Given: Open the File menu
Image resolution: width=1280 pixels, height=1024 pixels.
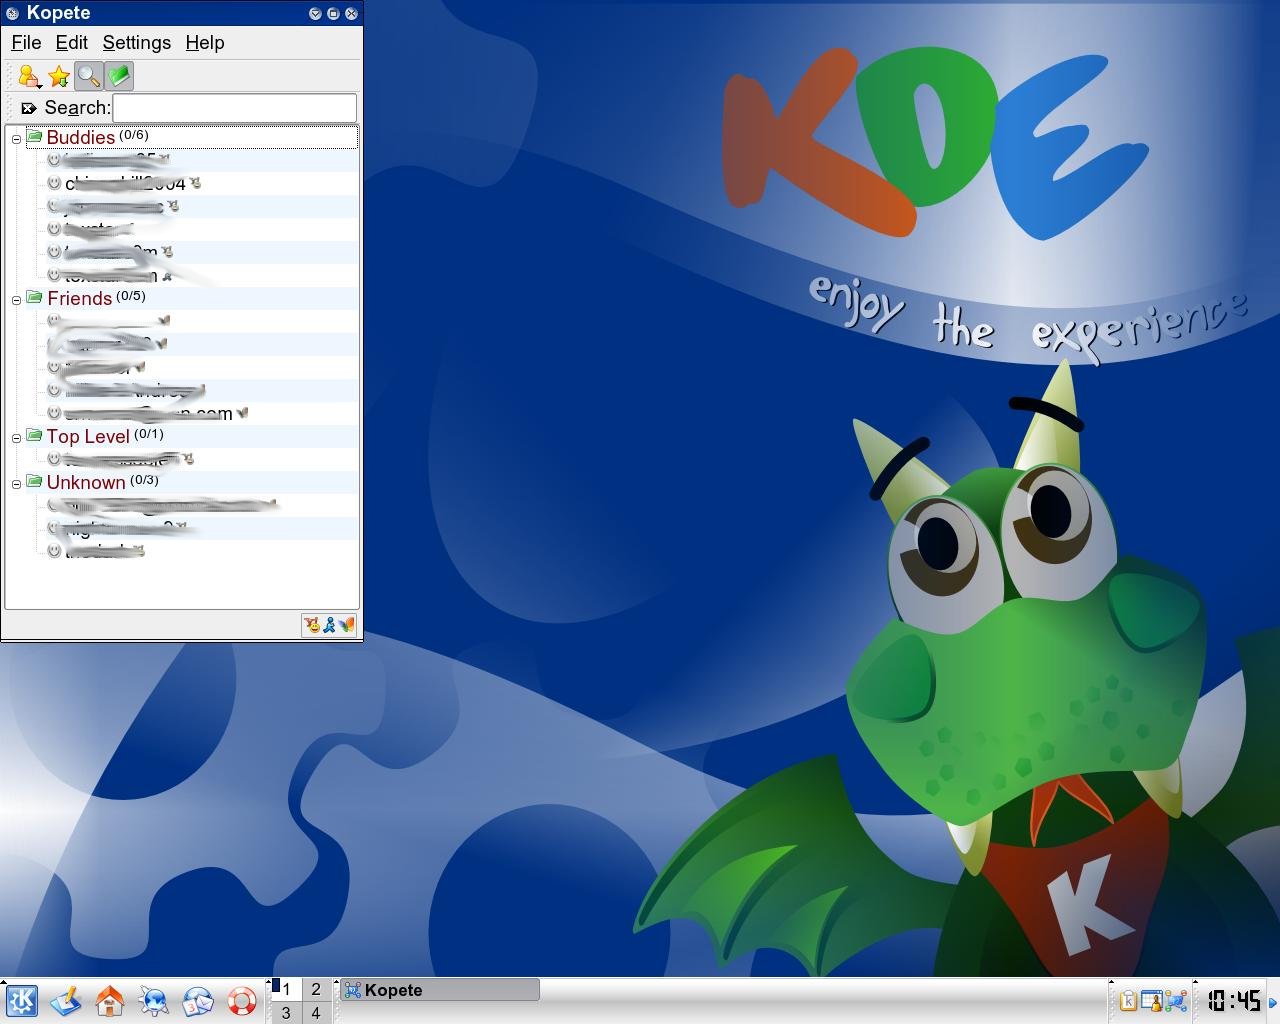Looking at the screenshot, I should (x=26, y=43).
